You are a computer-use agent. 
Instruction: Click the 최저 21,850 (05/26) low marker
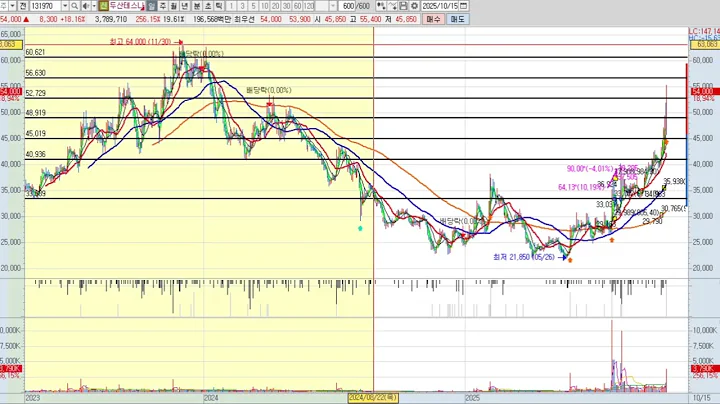click(529, 257)
